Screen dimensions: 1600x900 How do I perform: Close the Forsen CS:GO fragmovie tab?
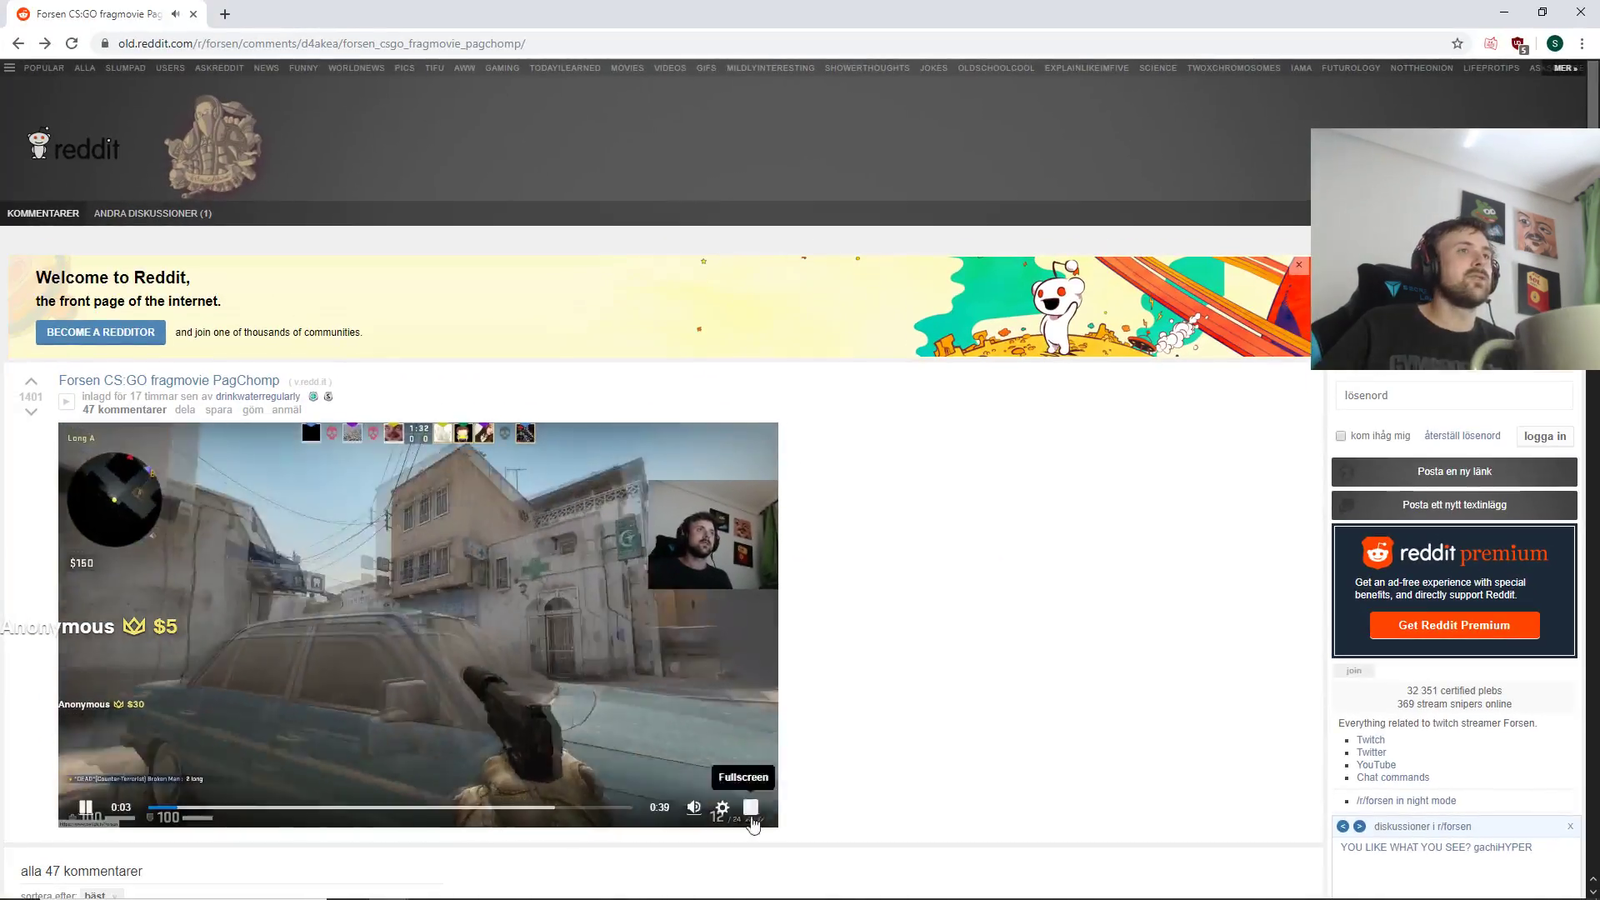coord(194,14)
